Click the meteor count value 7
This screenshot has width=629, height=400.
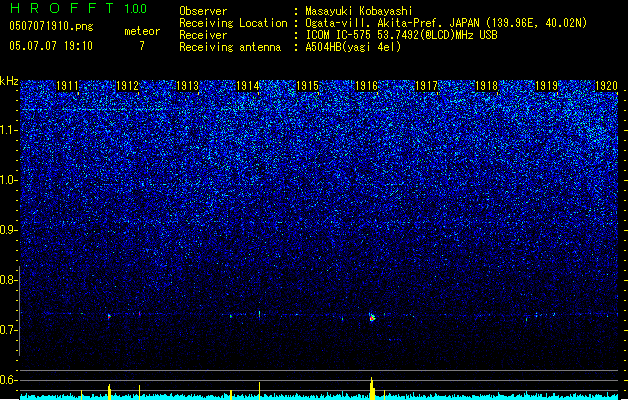coord(142,46)
